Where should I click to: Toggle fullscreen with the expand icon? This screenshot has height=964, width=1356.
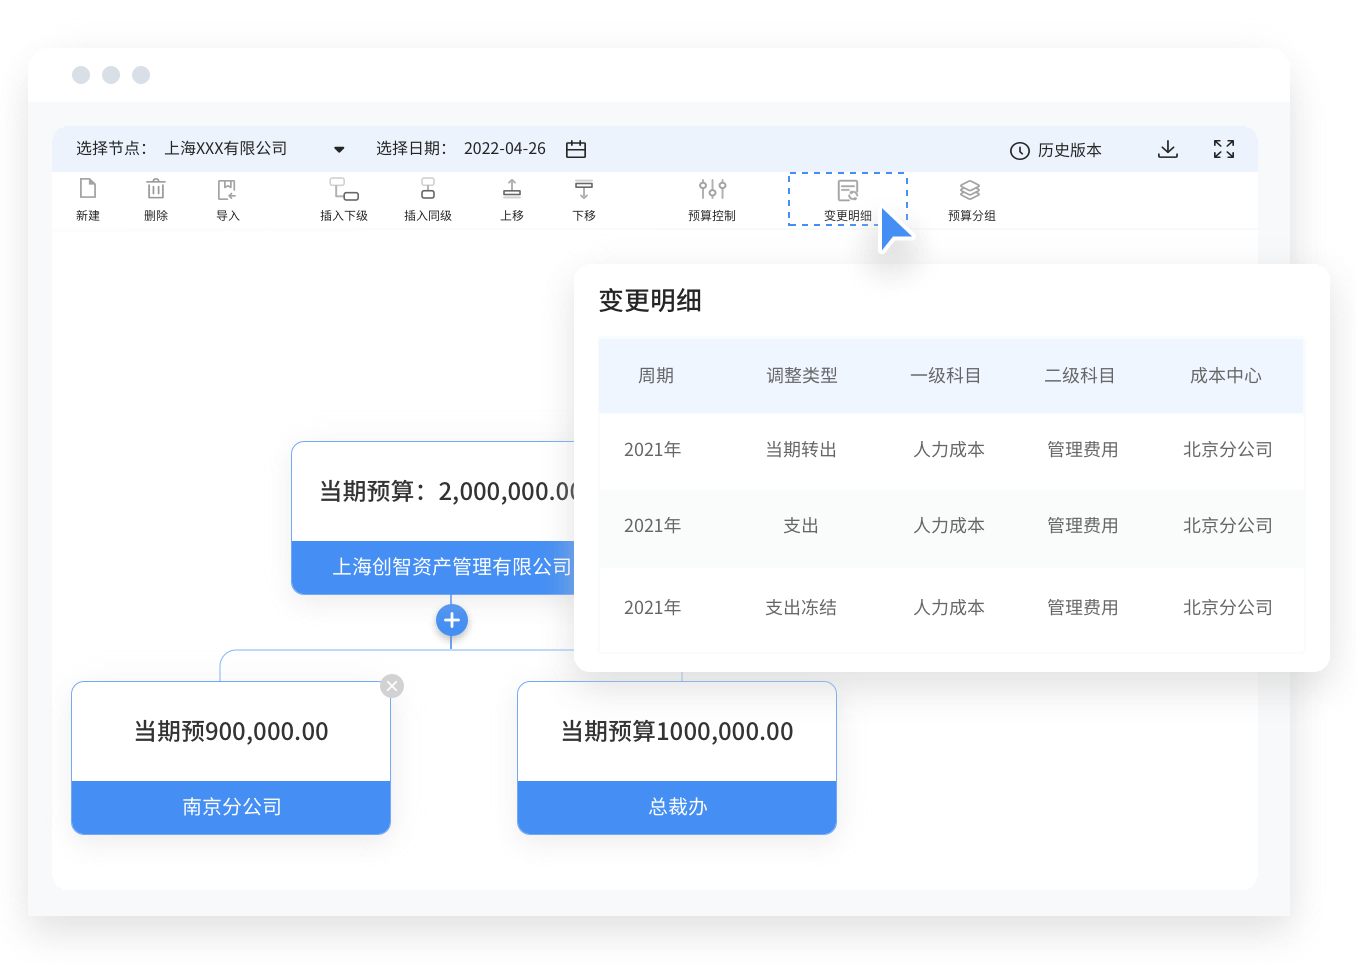tap(1224, 149)
